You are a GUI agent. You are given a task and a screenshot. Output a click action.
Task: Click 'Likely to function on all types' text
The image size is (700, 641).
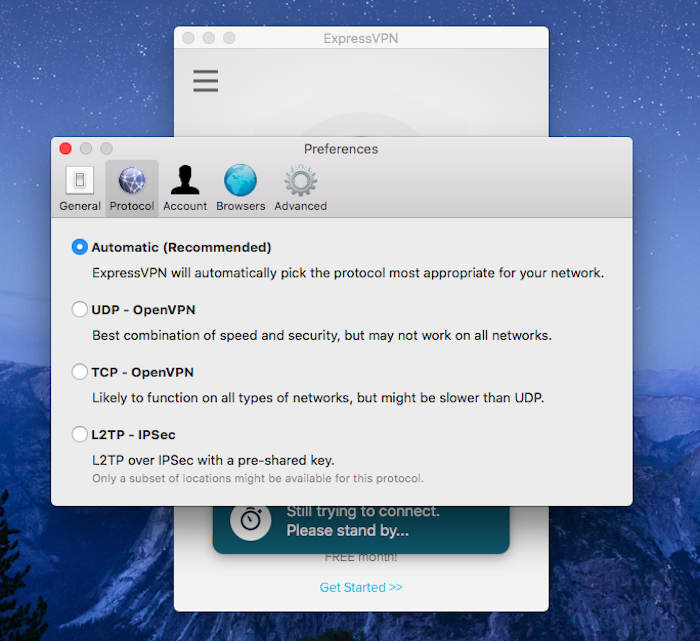[x=318, y=398]
